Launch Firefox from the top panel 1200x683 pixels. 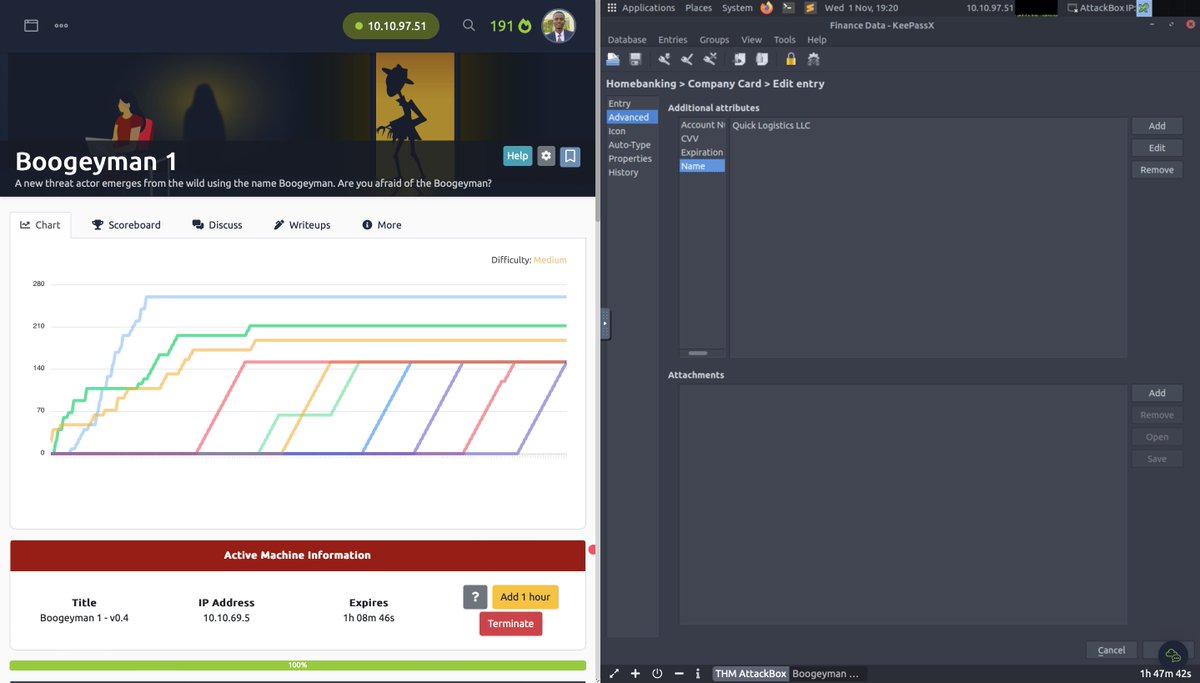[x=767, y=8]
